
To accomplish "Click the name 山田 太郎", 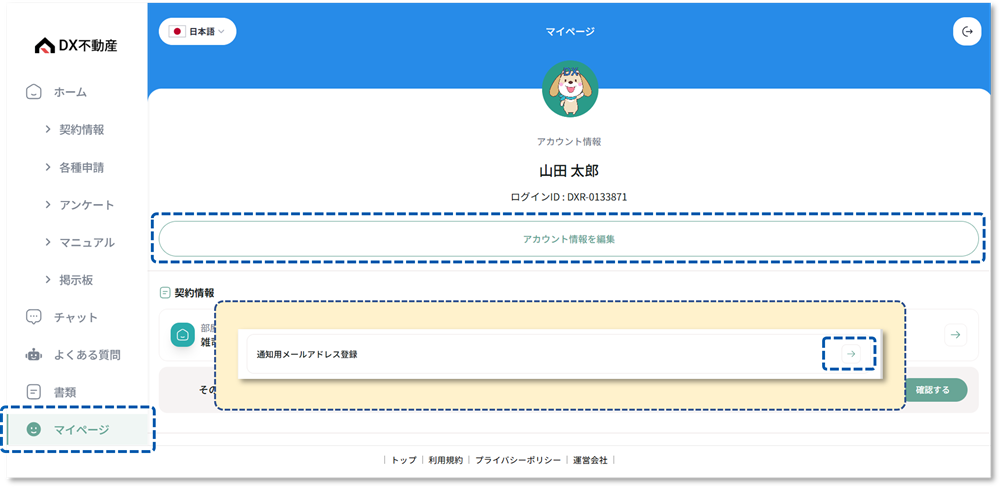I will coord(569,171).
